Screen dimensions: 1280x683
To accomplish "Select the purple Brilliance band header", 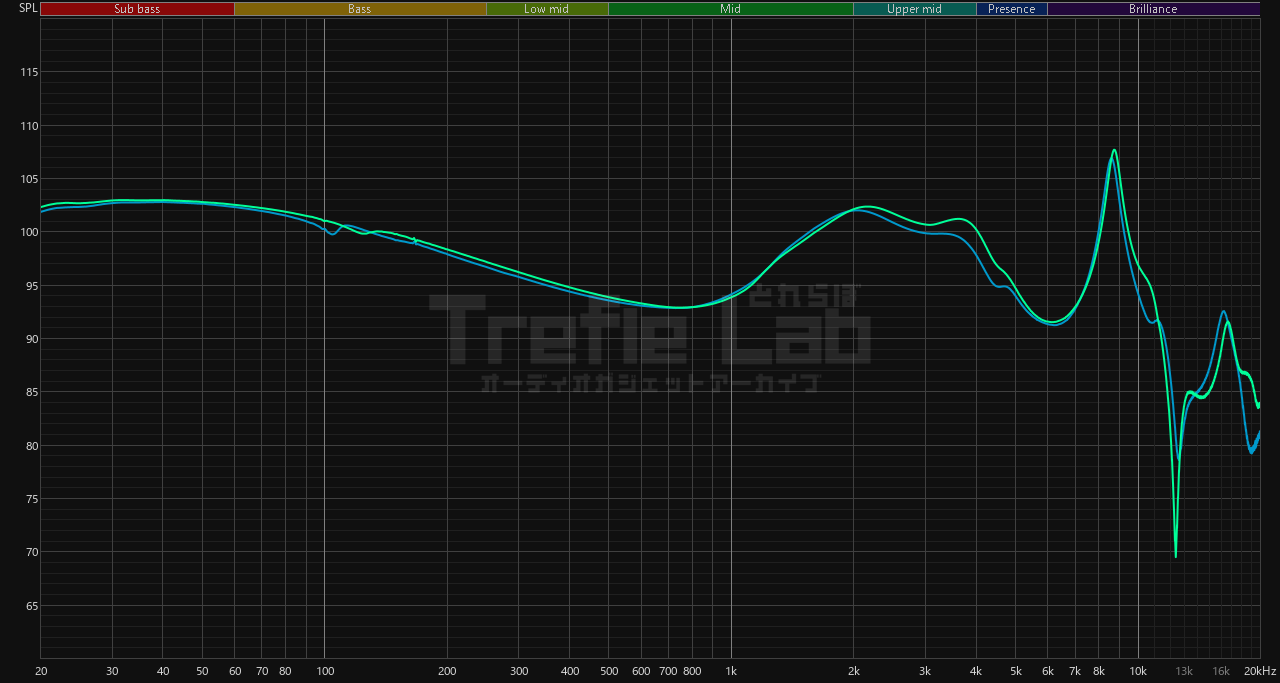I will click(x=1153, y=9).
